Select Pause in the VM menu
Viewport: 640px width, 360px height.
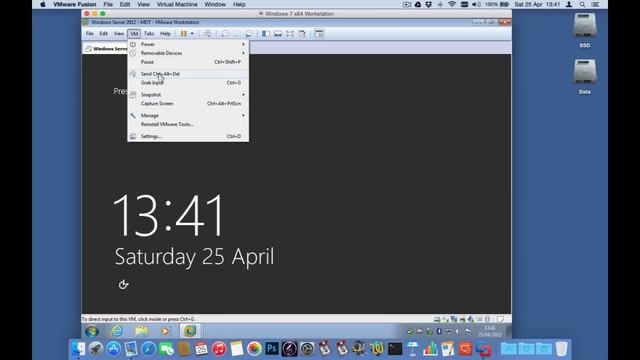tap(188, 62)
